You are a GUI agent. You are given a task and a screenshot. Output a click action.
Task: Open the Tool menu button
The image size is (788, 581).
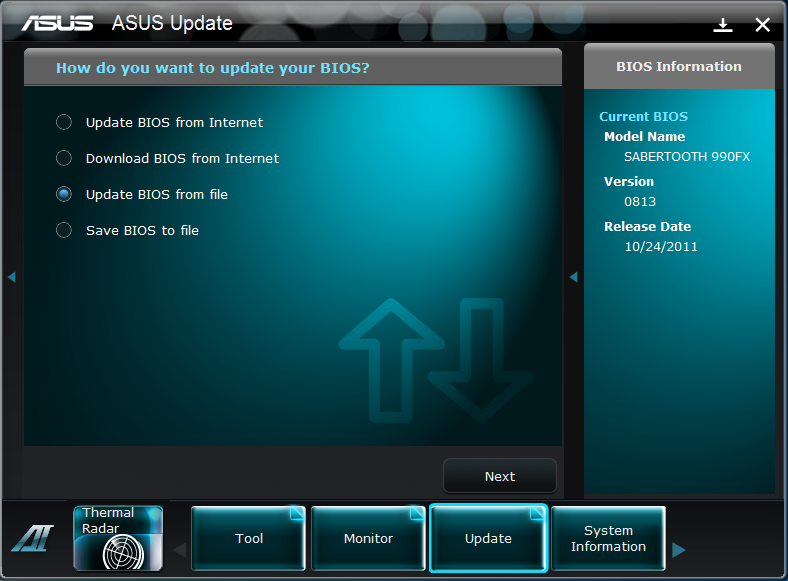tap(248, 538)
